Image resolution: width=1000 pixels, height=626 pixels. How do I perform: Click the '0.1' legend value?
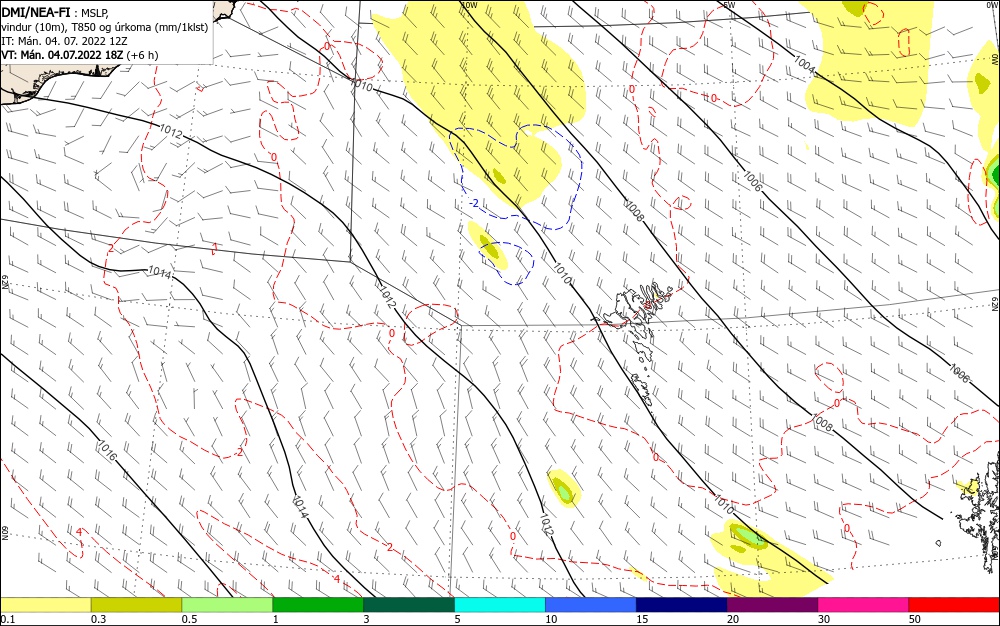click(x=7, y=619)
